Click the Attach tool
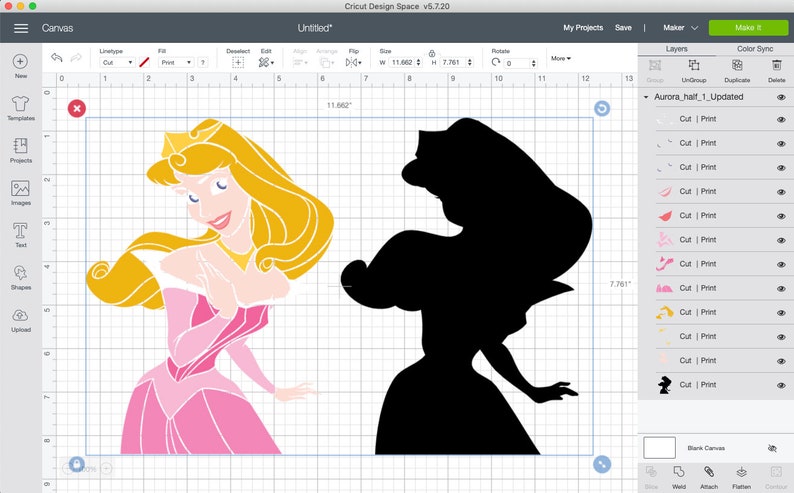 709,478
